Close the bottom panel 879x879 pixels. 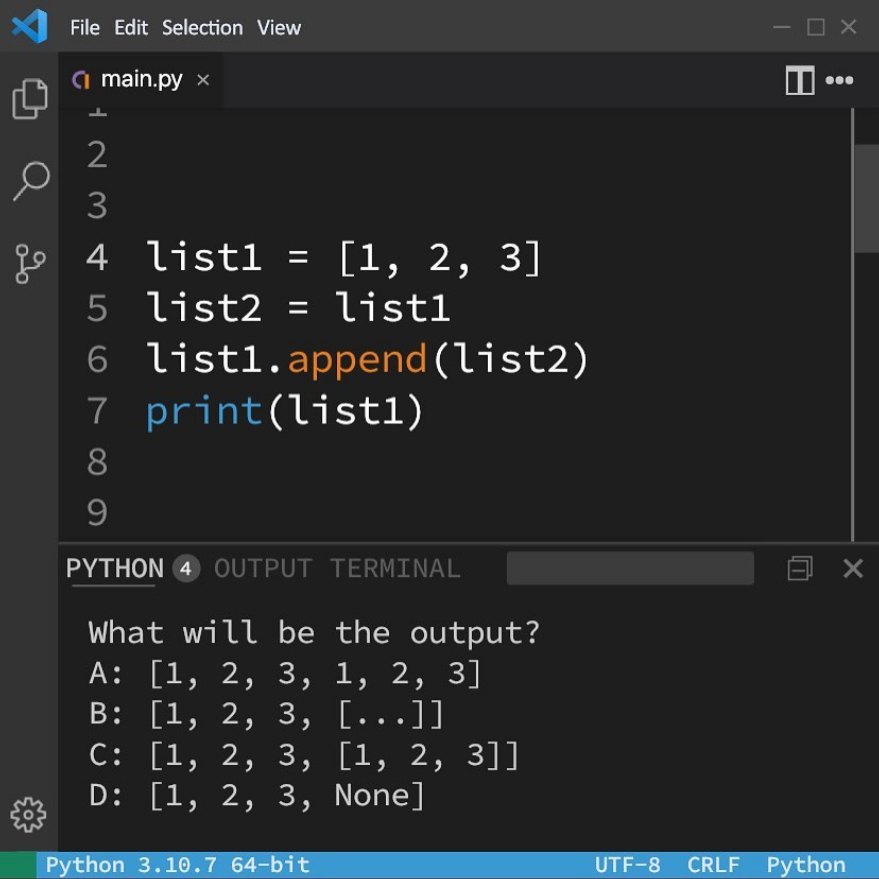pyautogui.click(x=853, y=568)
